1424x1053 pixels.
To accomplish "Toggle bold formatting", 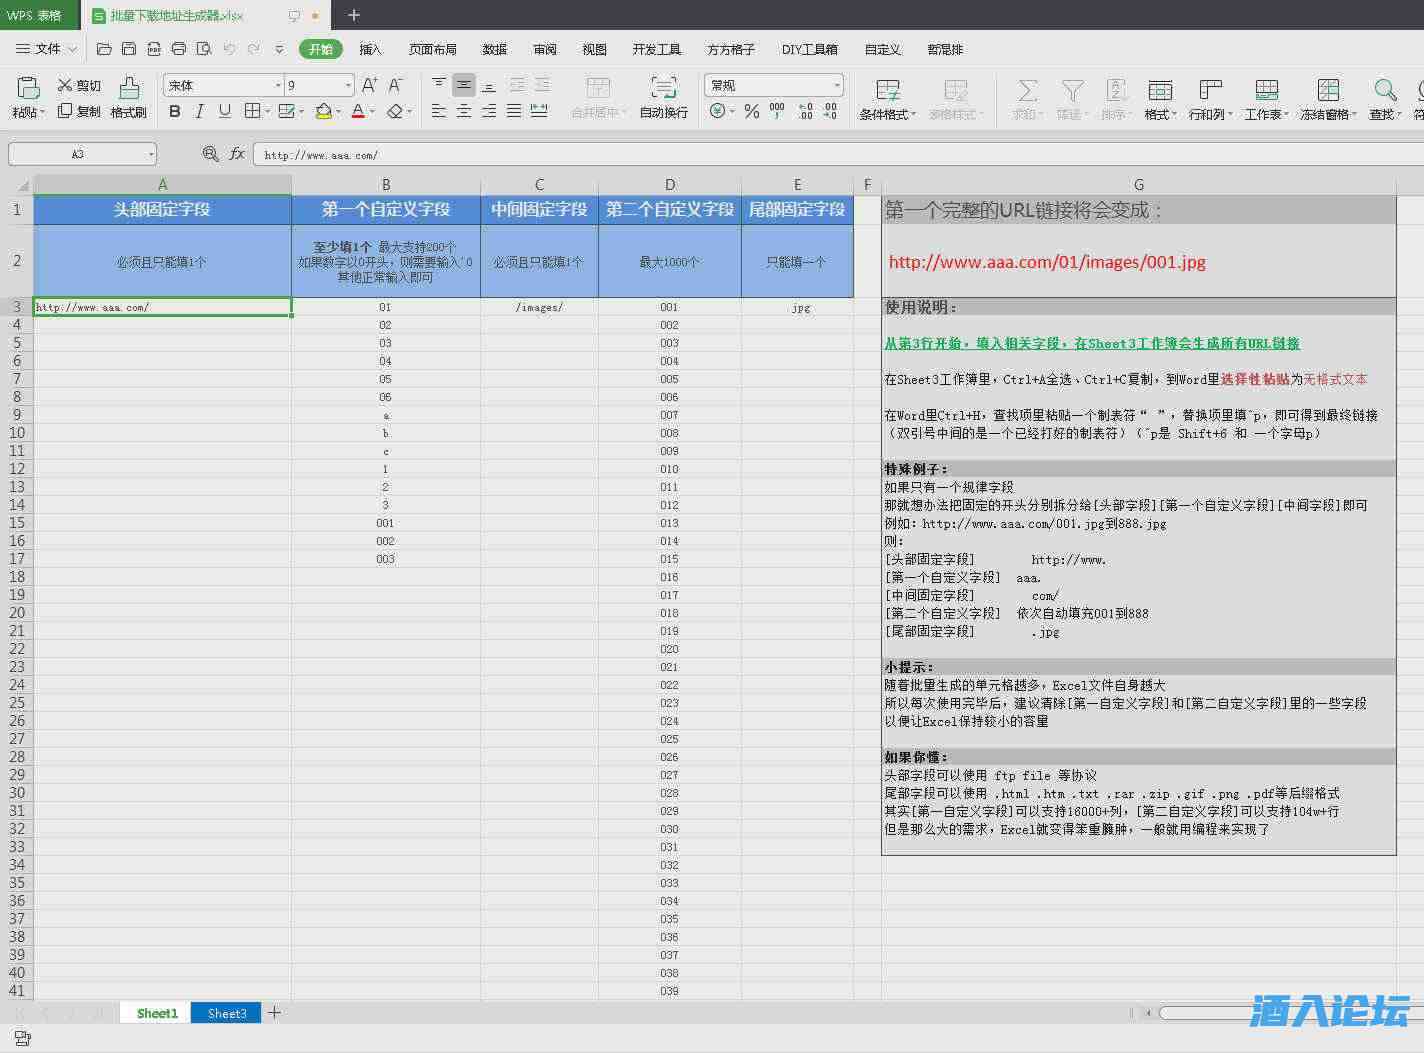I will [175, 111].
